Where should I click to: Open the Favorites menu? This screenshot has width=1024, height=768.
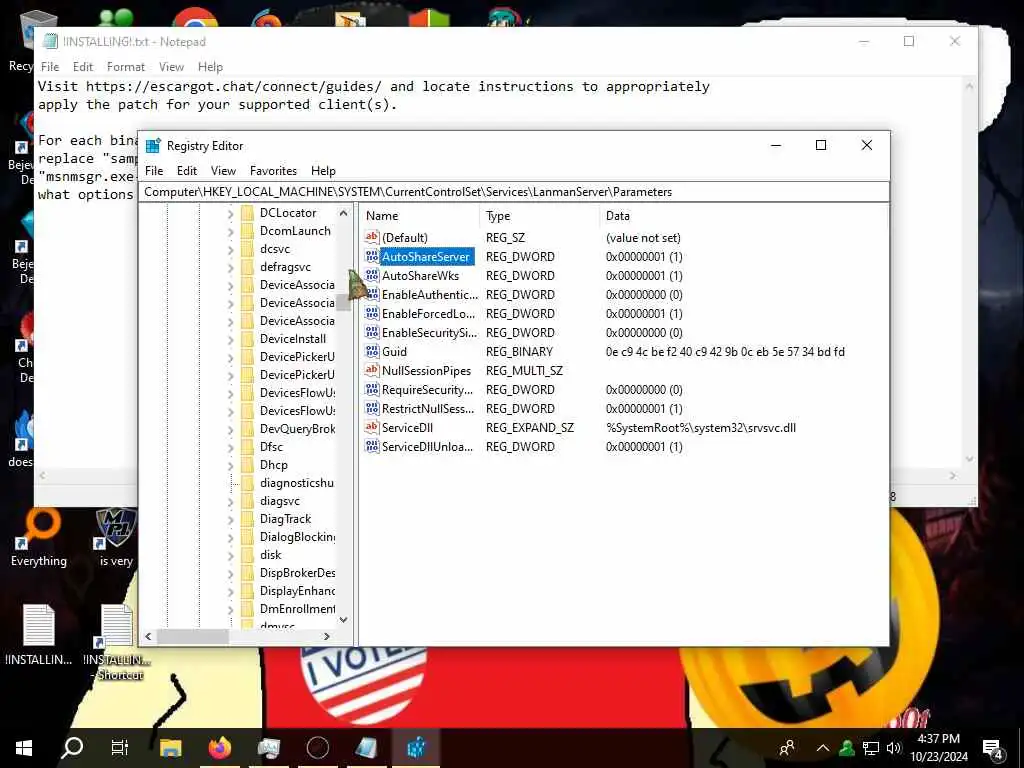point(273,170)
